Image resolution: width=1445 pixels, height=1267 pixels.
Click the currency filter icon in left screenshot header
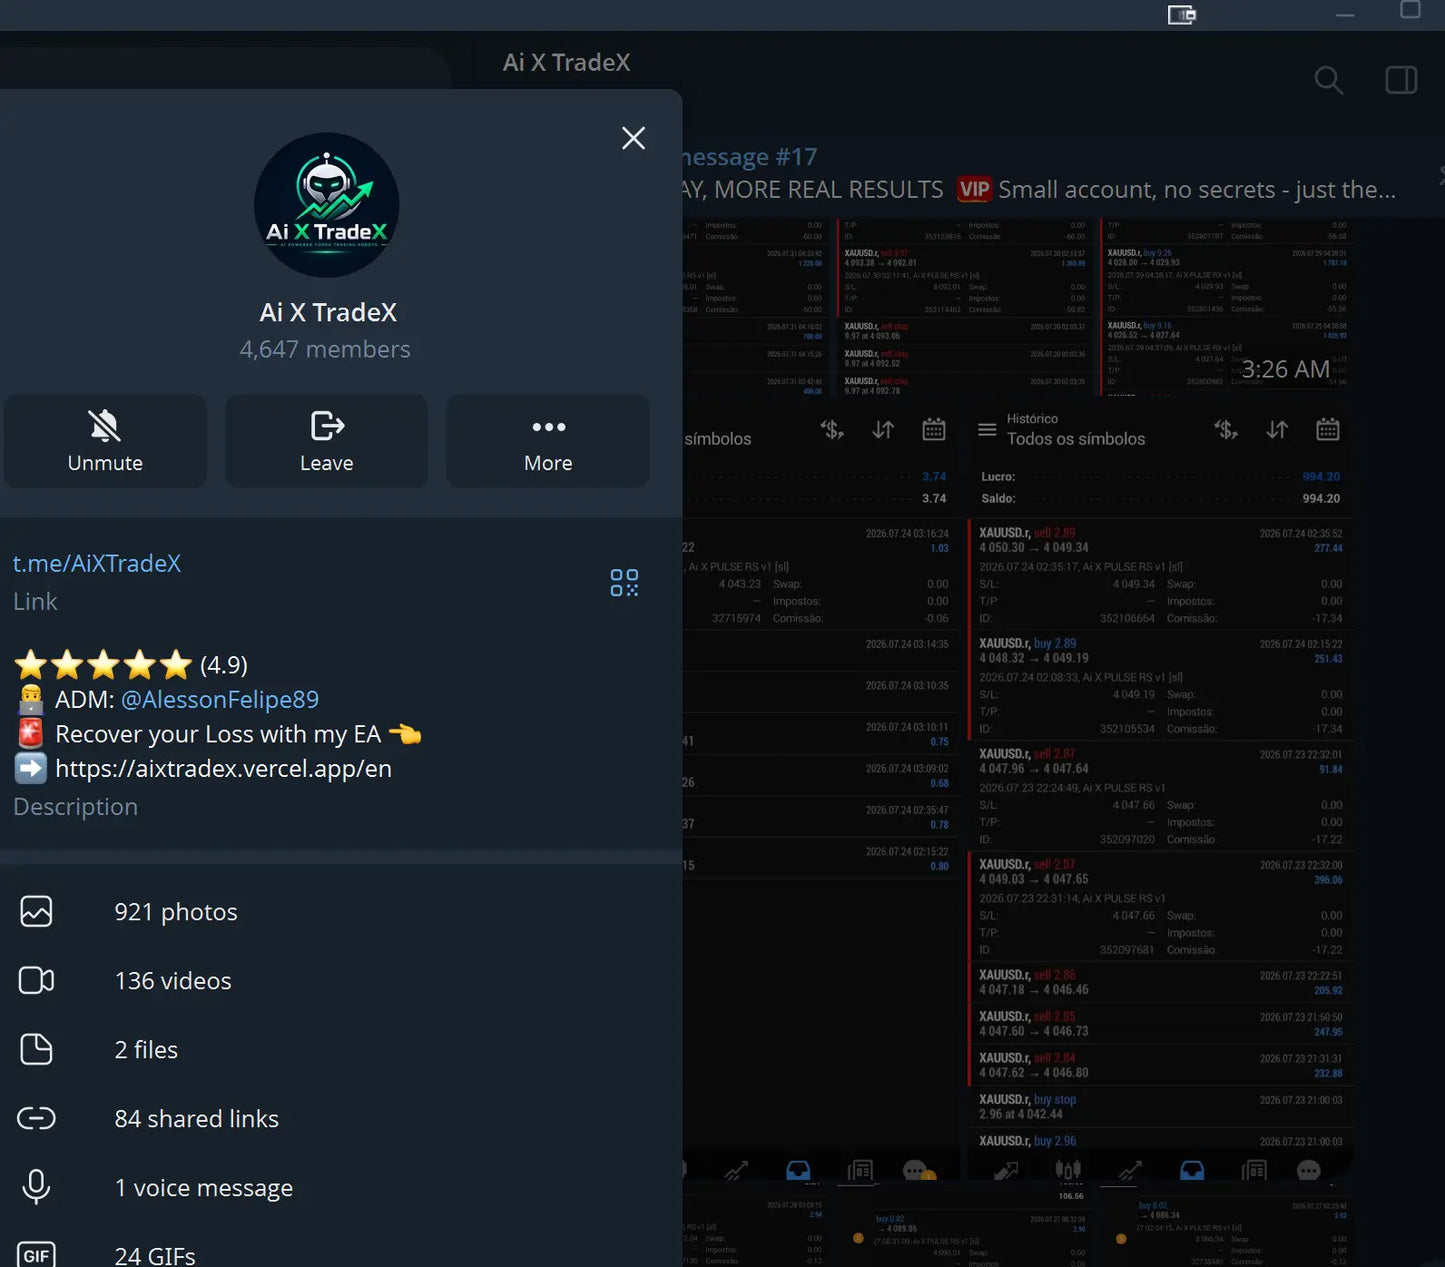832,430
